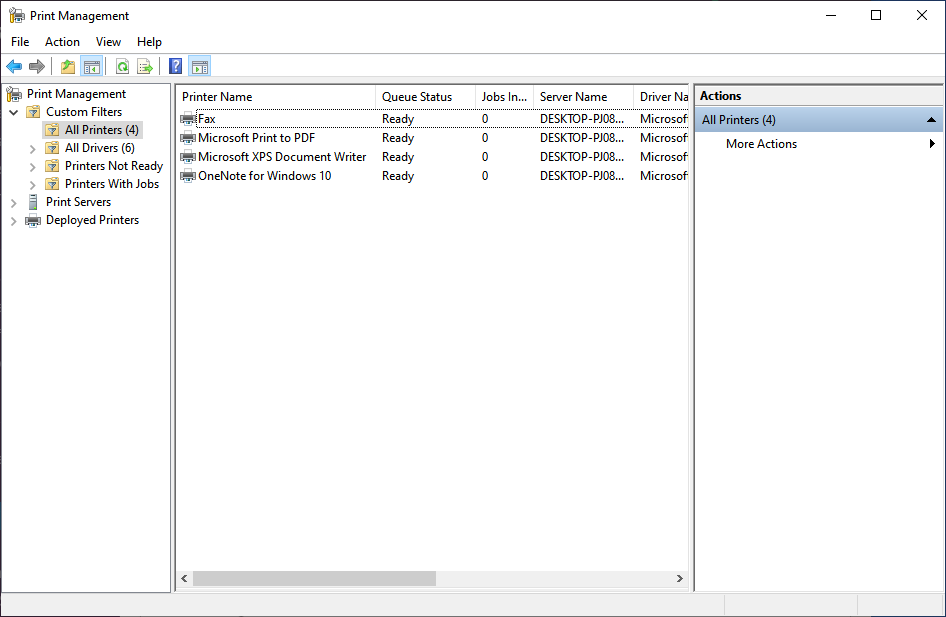Maximize the Print Management window
Viewport: 946px width, 617px height.
(876, 16)
